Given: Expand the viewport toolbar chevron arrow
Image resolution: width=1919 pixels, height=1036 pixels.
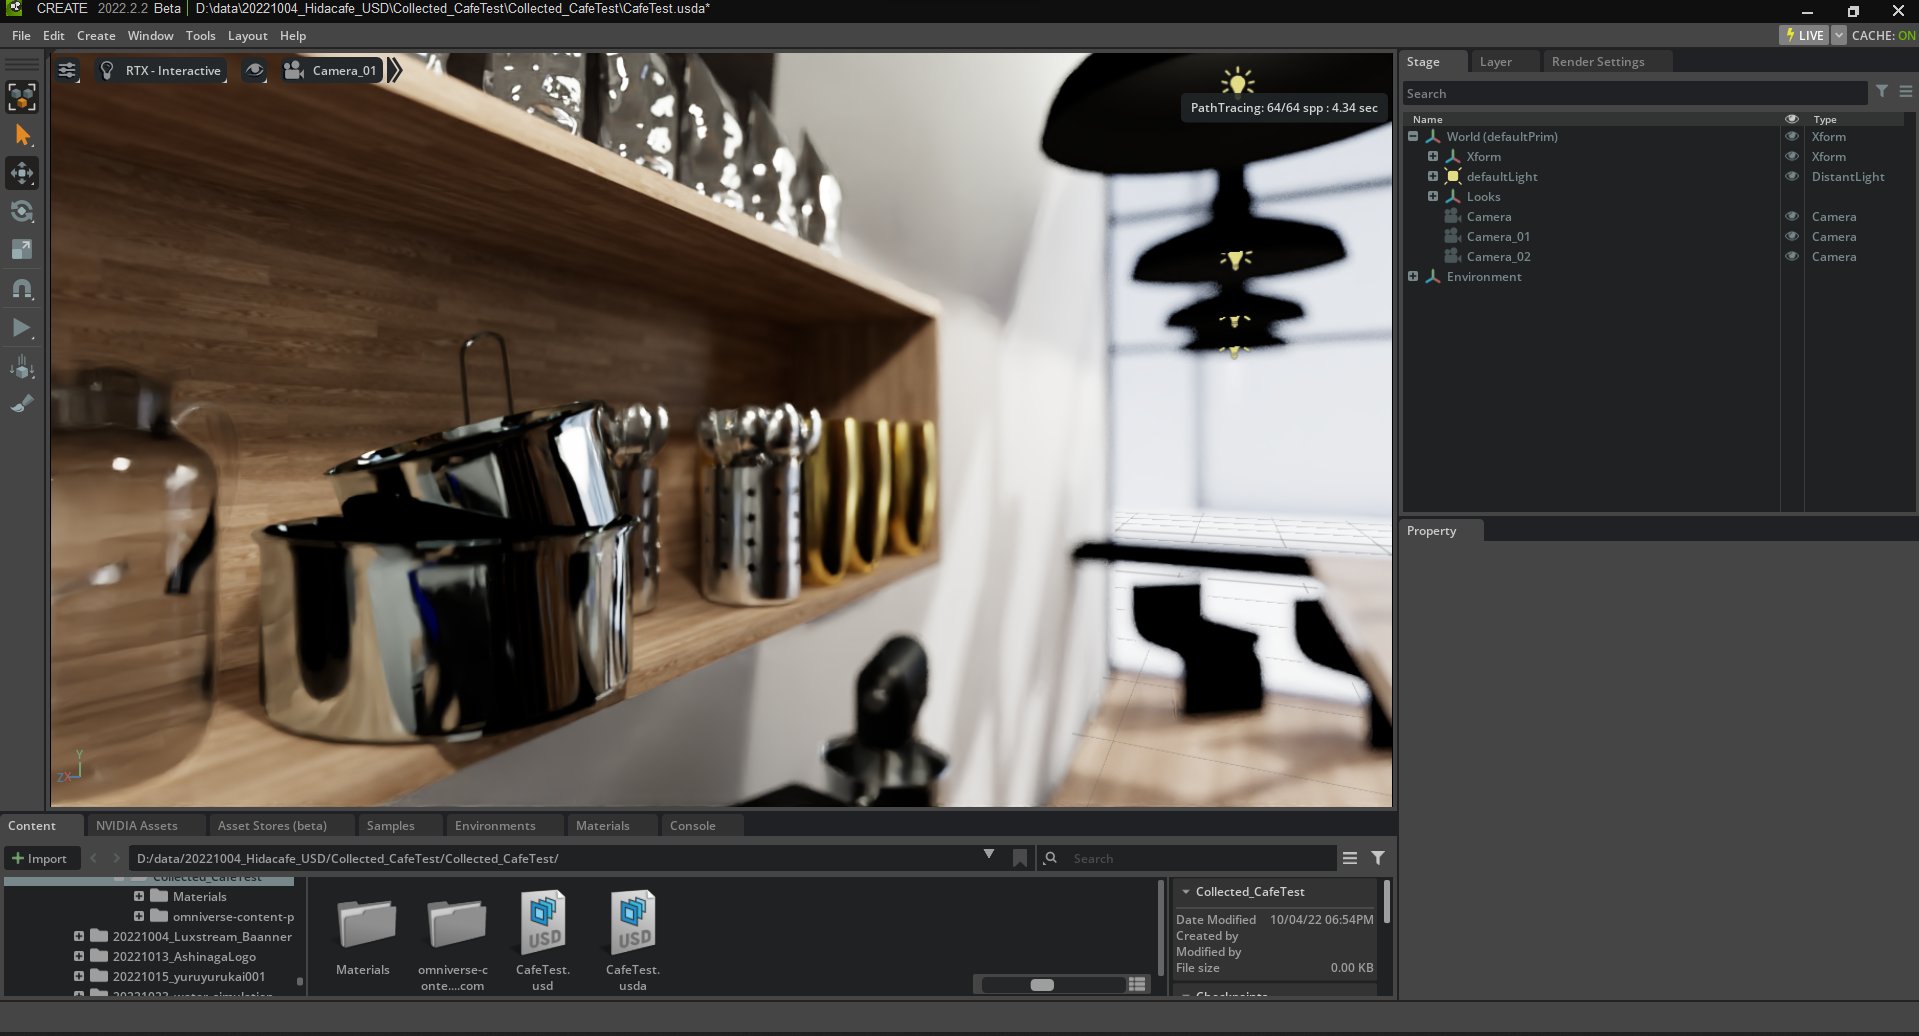Looking at the screenshot, I should click(x=395, y=70).
